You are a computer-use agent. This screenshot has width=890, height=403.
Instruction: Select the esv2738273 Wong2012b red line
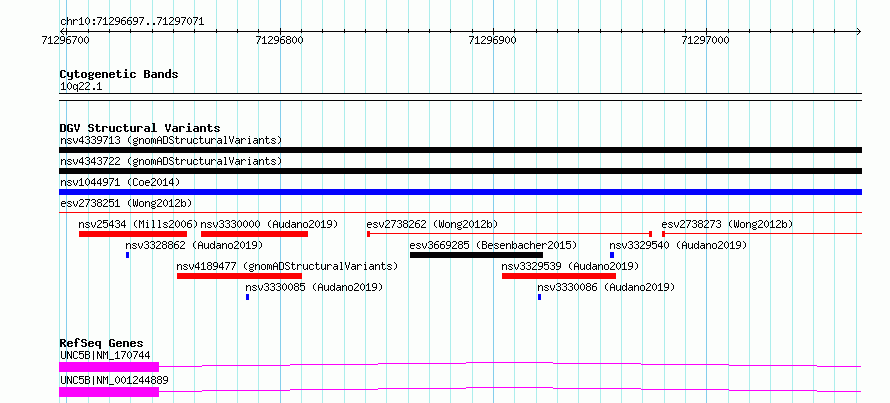coord(762,234)
